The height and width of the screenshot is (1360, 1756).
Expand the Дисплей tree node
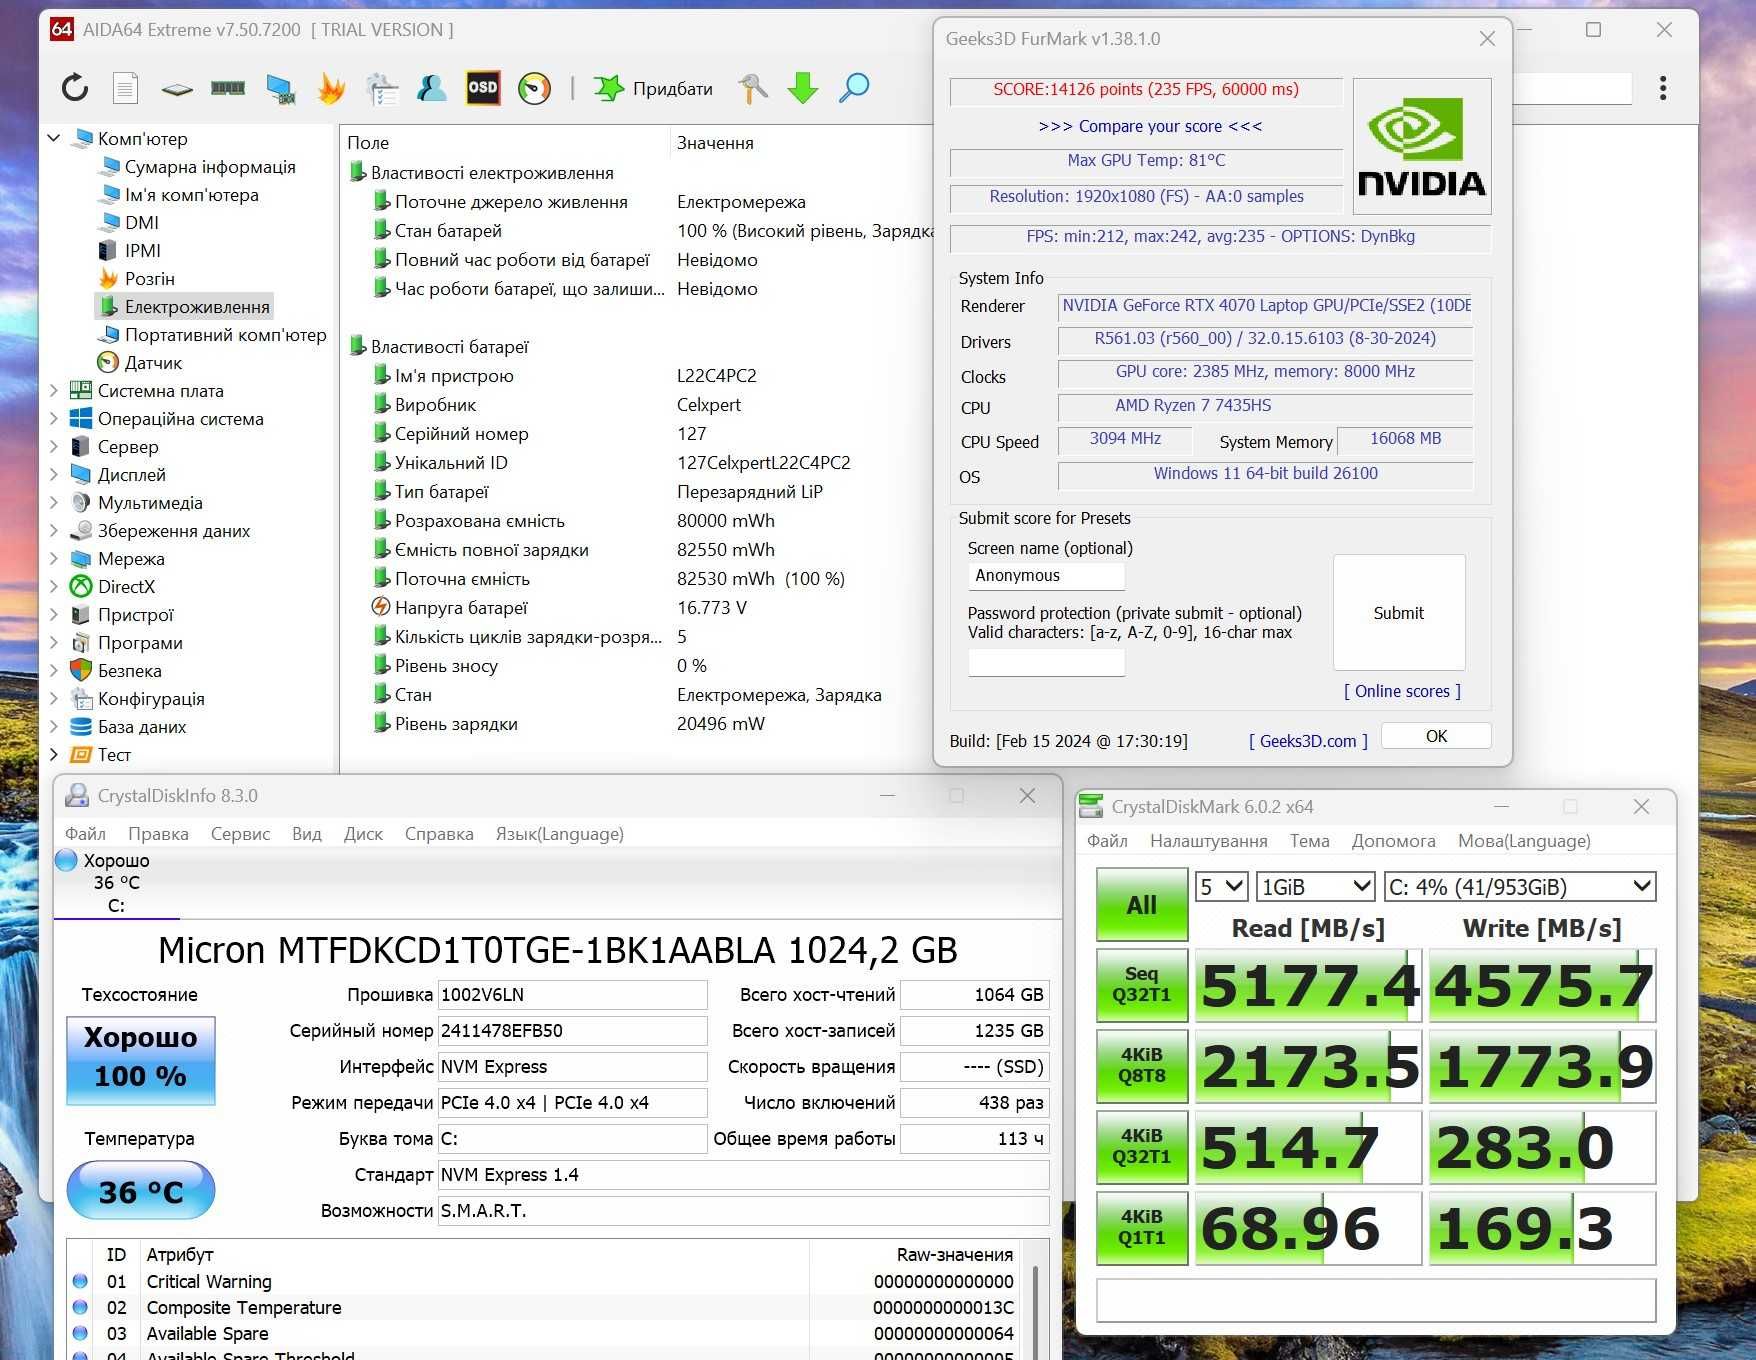pyautogui.click(x=53, y=474)
